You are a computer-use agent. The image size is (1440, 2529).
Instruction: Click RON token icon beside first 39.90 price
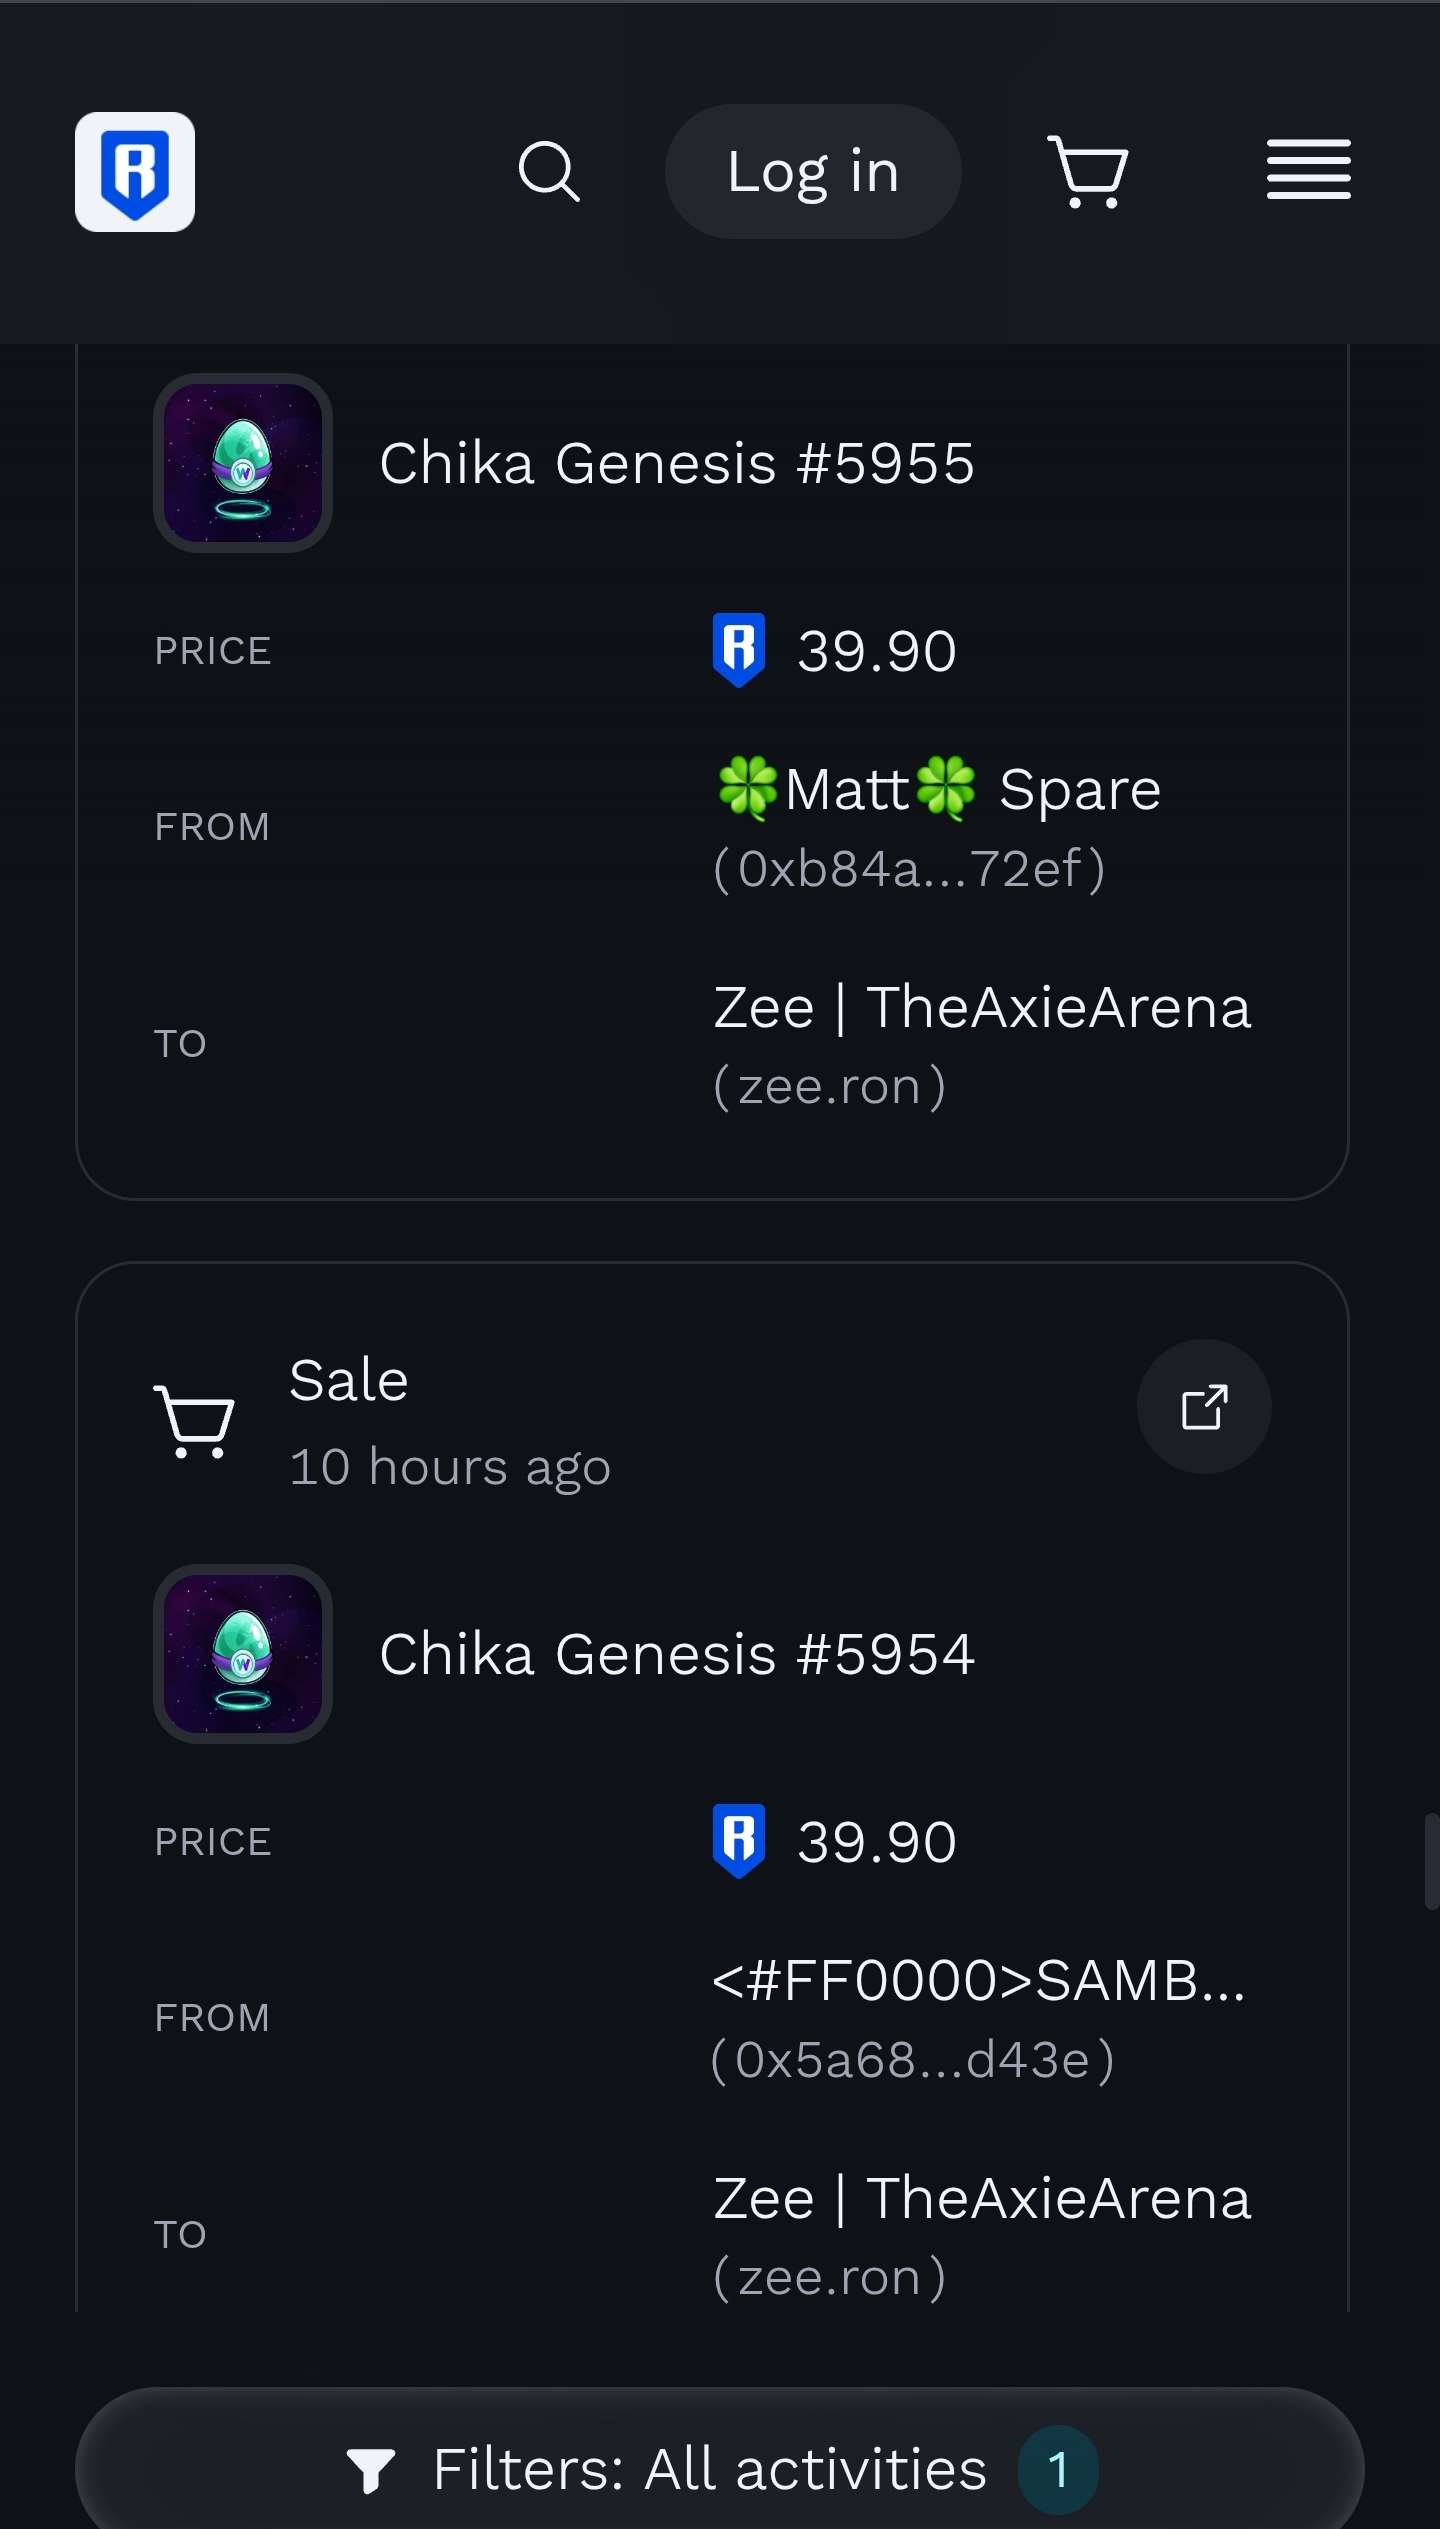739,650
